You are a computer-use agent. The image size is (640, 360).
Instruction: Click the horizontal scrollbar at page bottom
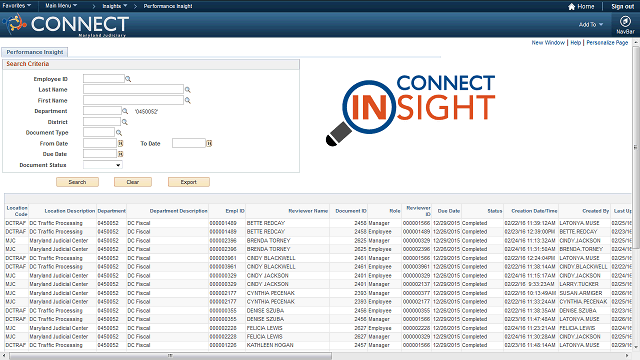(170, 356)
